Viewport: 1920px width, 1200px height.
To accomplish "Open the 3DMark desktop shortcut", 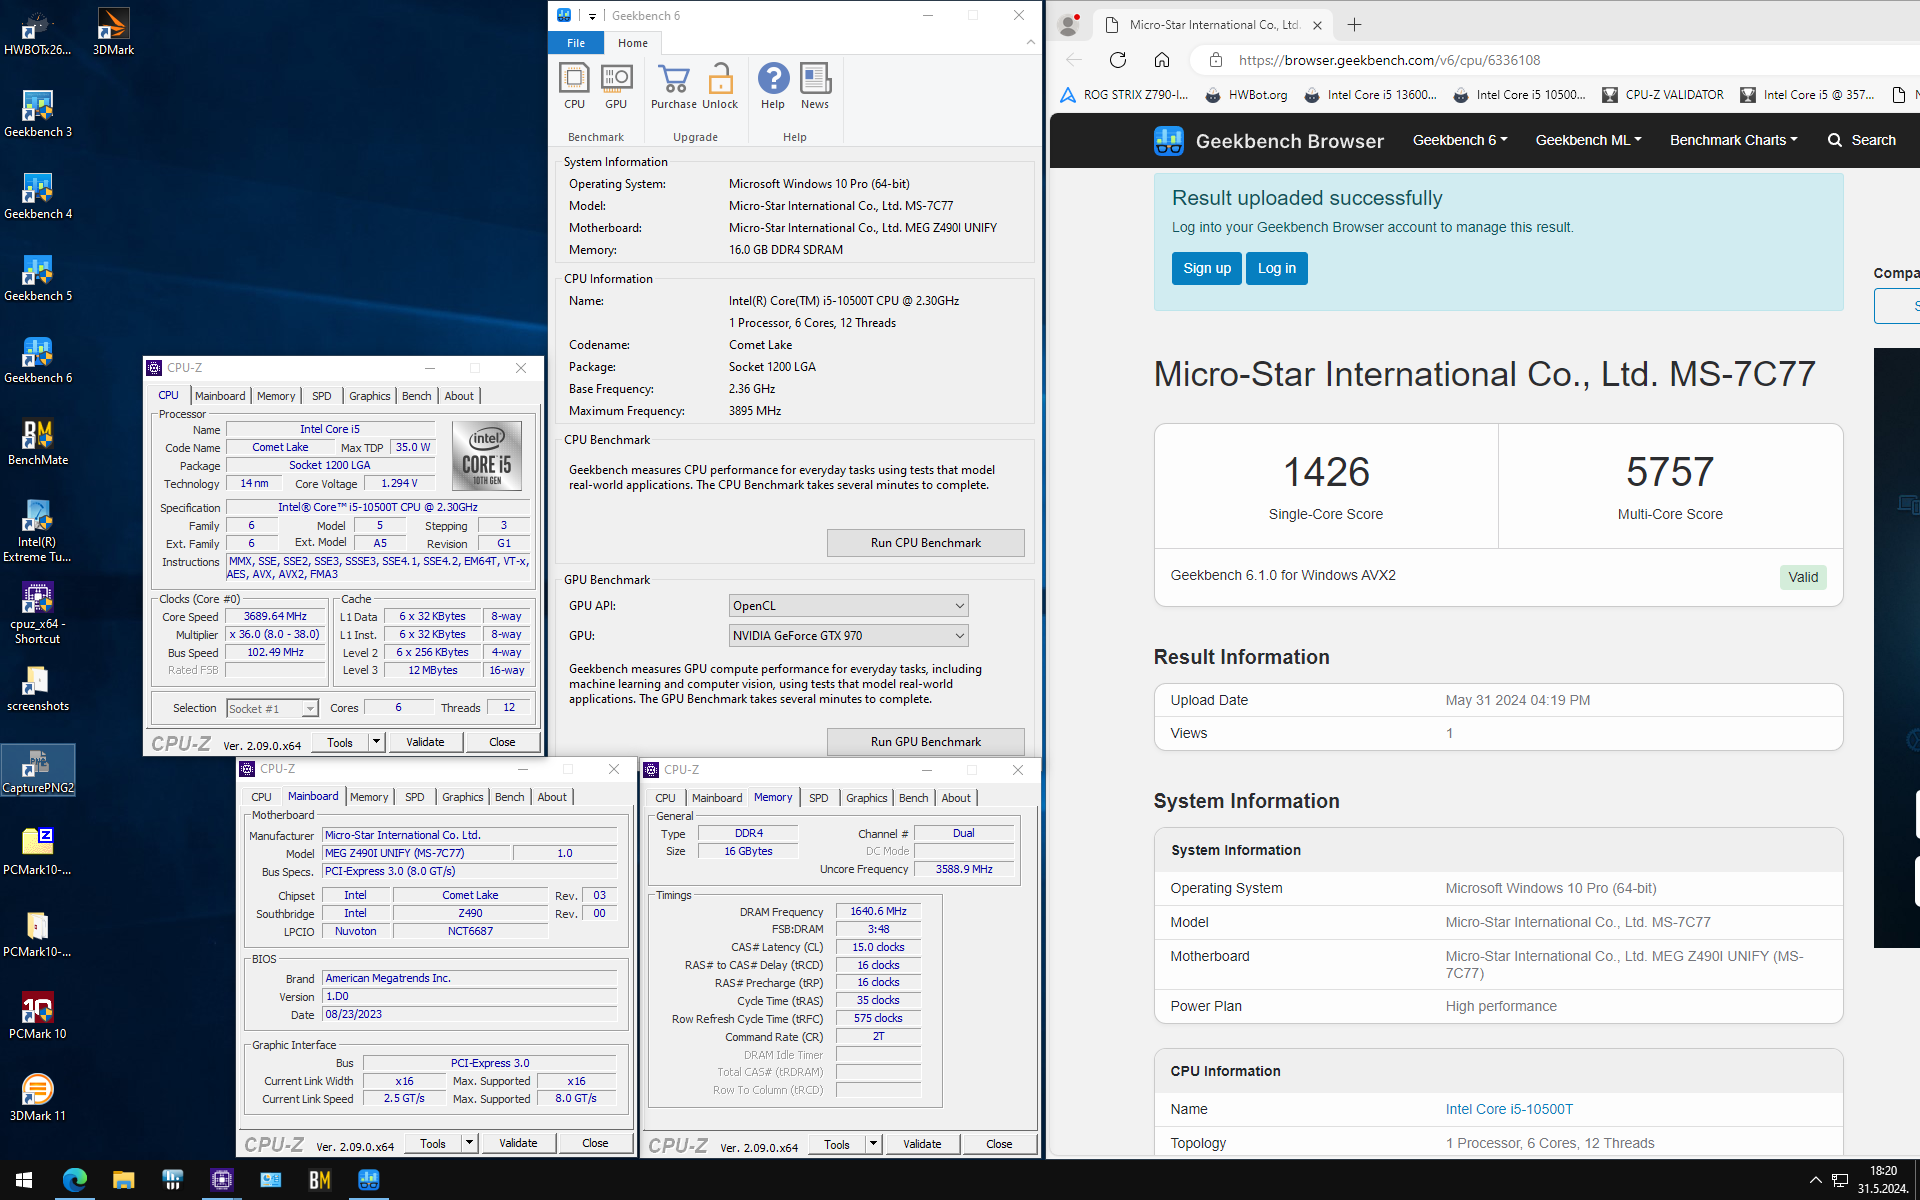I will (x=113, y=33).
